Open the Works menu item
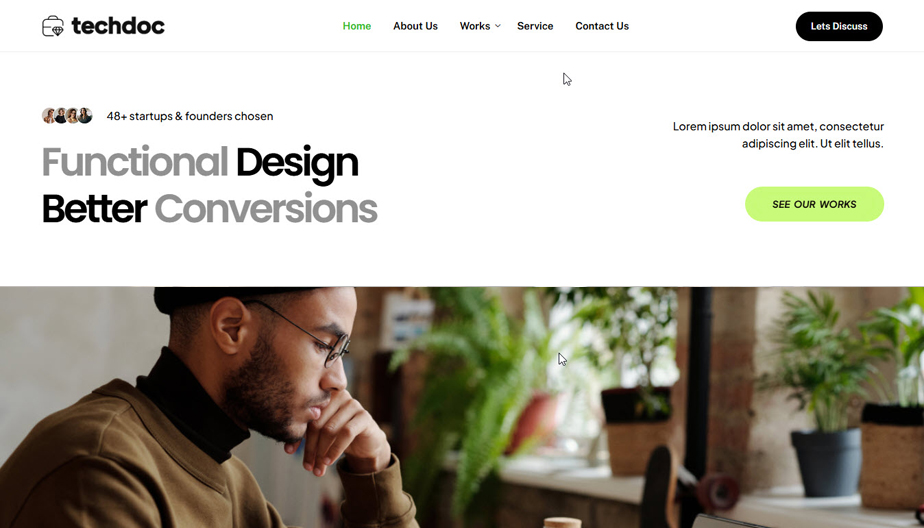This screenshot has height=528, width=924. pos(475,26)
